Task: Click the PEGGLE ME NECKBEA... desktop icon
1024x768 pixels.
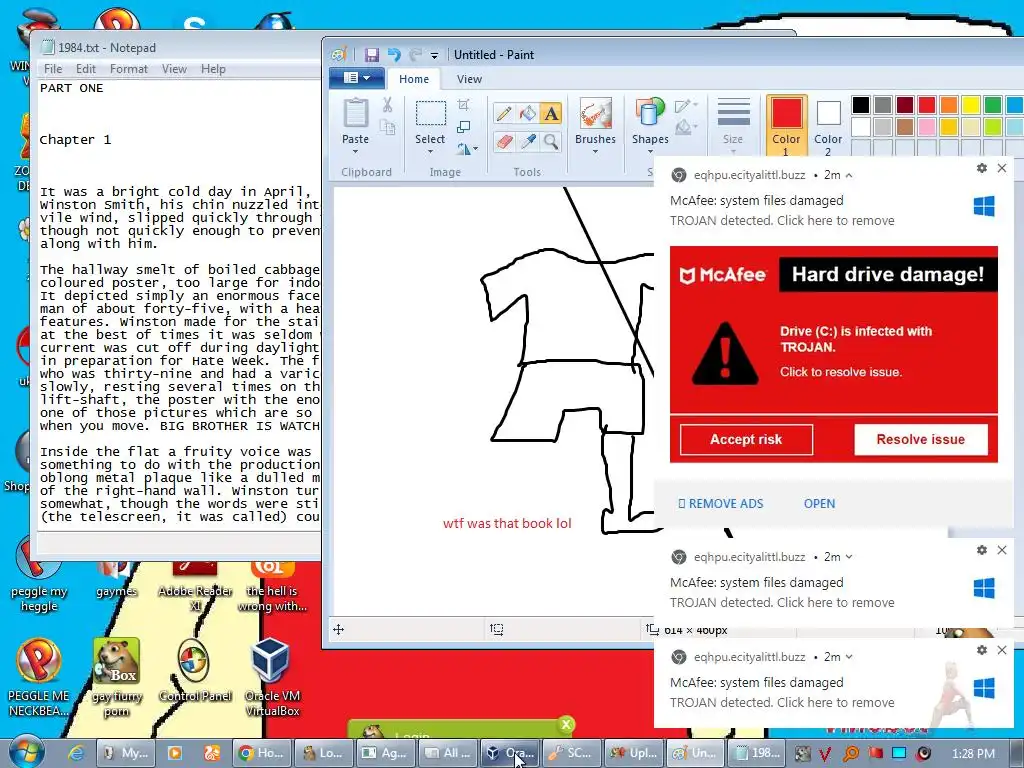Action: pos(39,678)
